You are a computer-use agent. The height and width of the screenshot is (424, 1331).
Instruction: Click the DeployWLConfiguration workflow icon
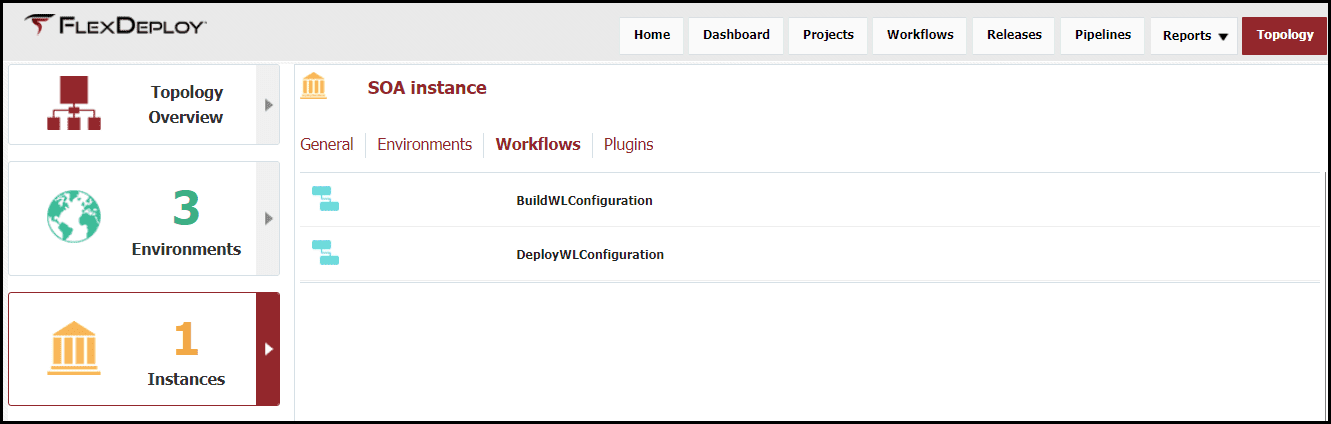[x=326, y=252]
